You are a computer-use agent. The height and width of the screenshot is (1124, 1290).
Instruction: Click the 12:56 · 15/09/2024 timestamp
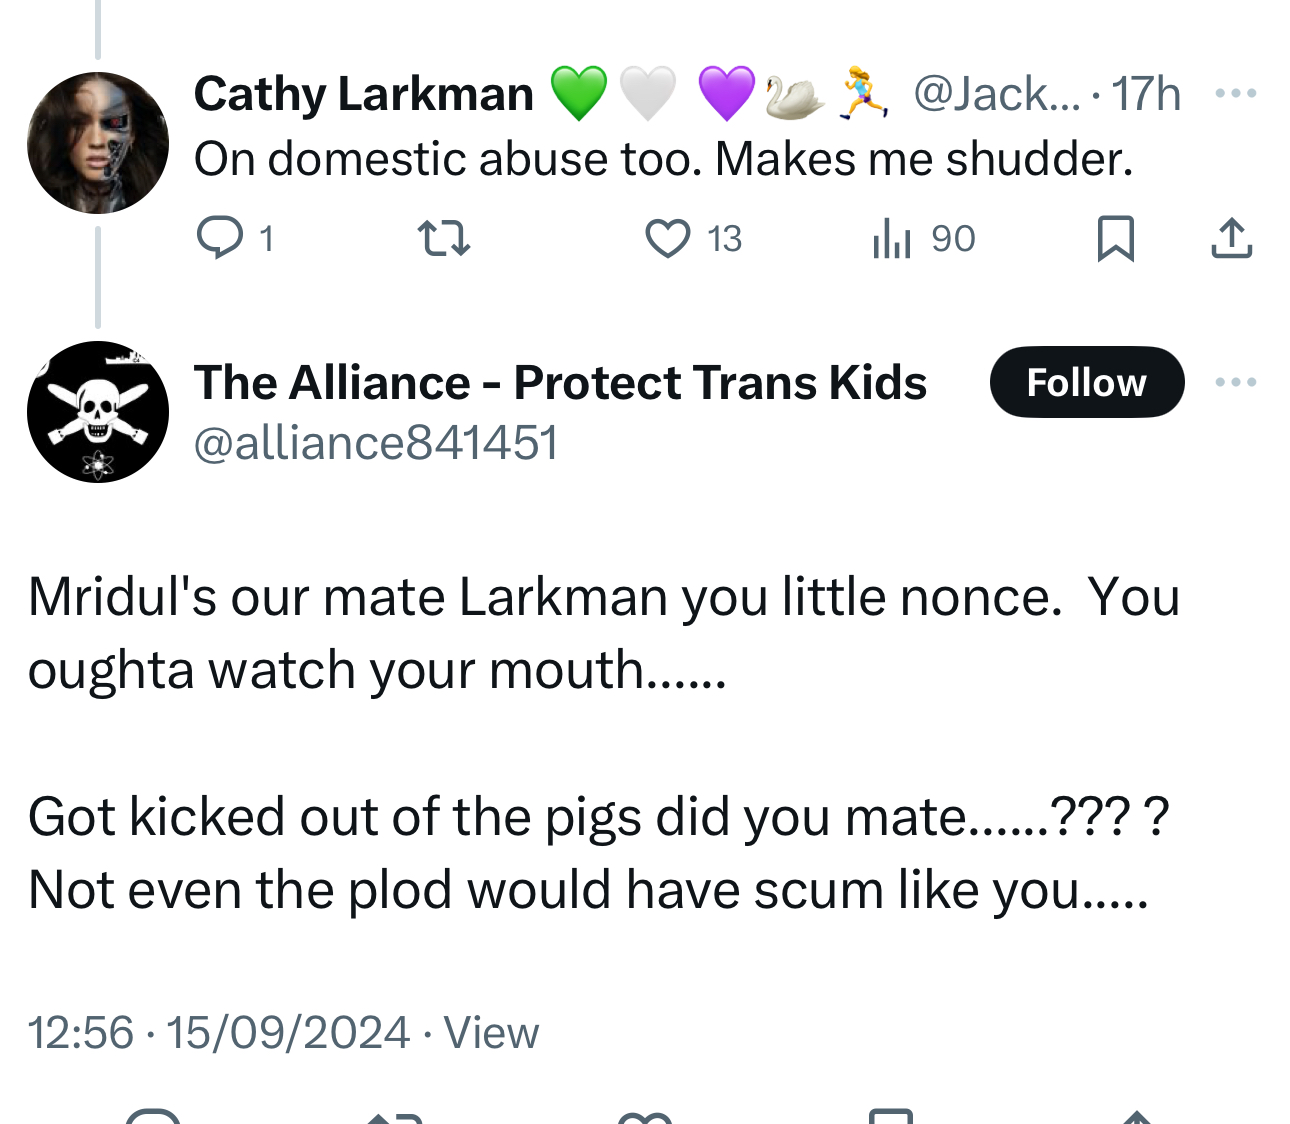pos(219,1032)
